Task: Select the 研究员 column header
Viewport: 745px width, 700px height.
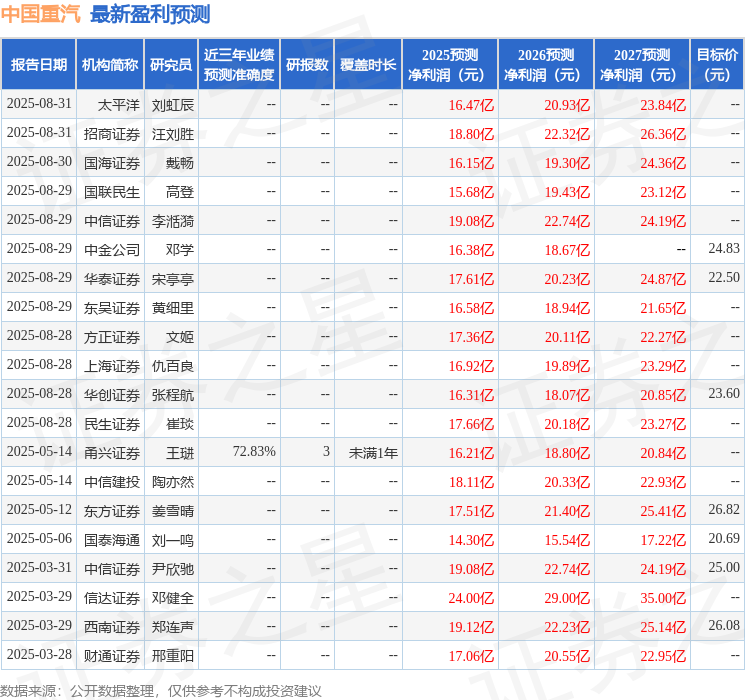Action: tap(171, 65)
